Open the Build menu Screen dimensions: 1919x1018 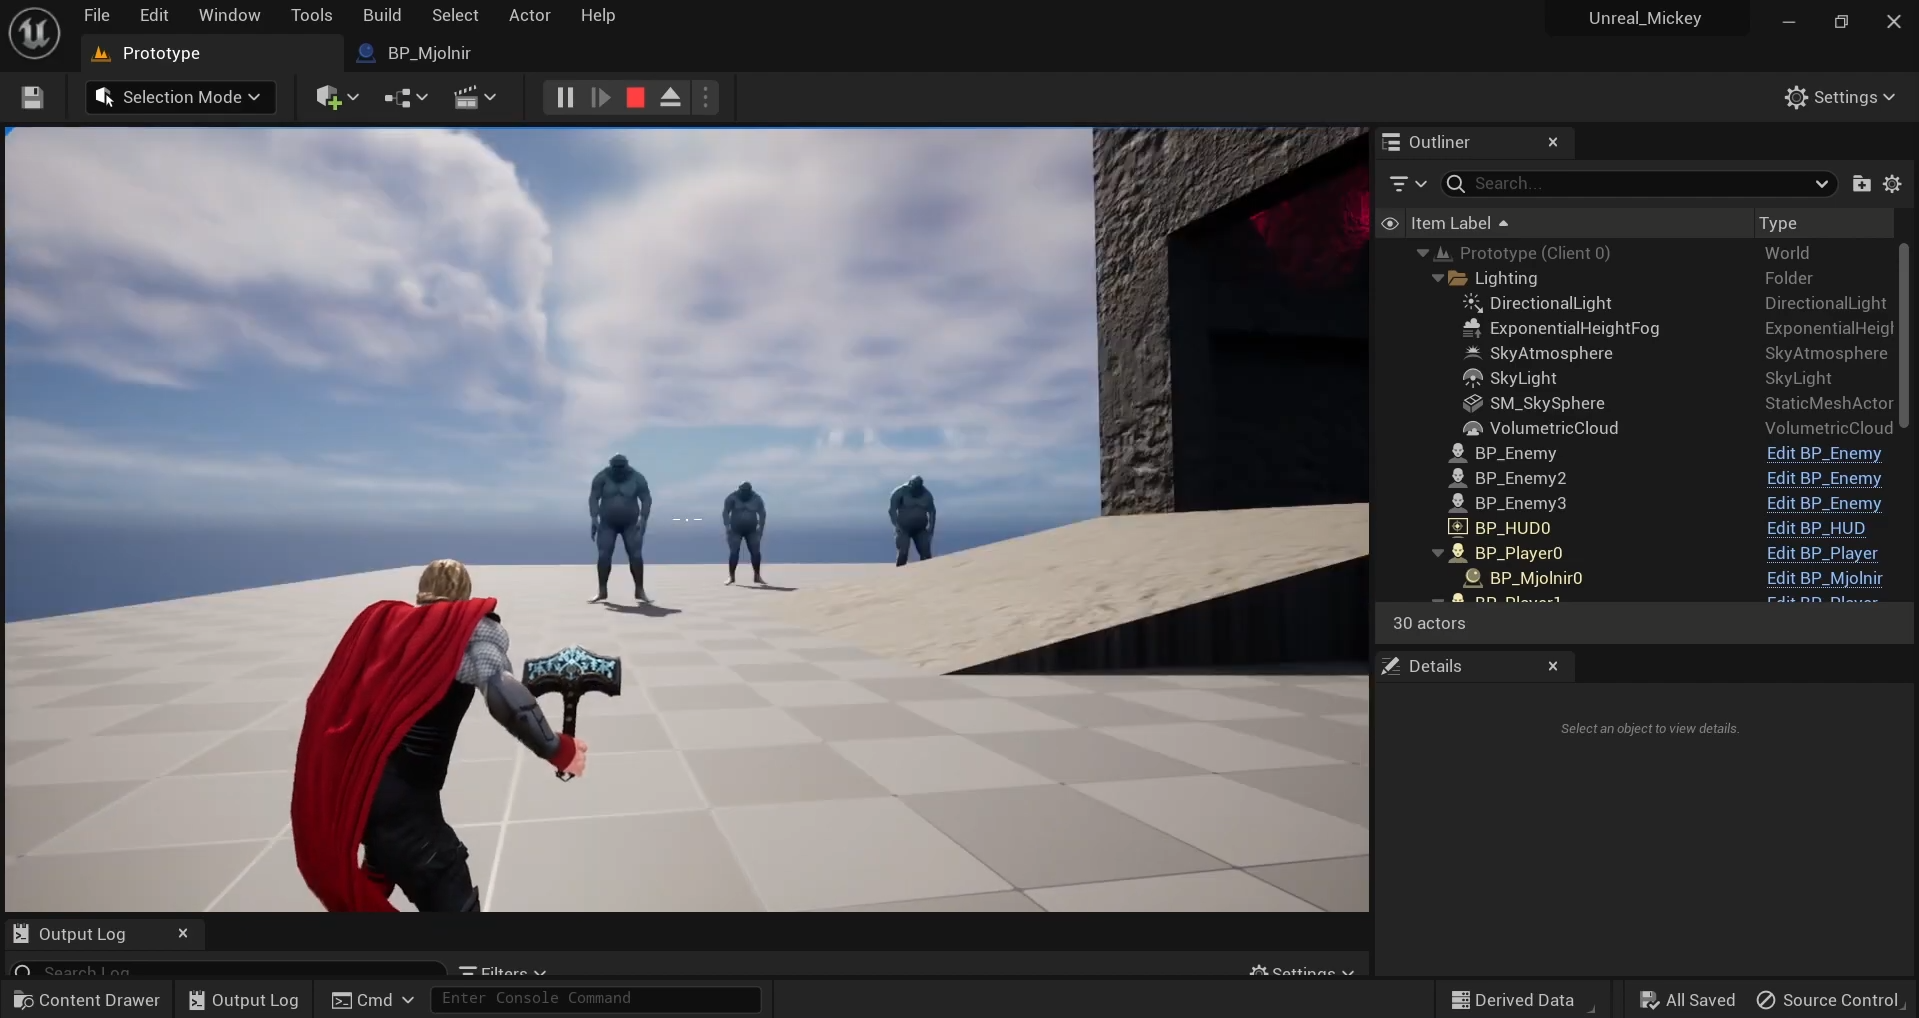[382, 15]
